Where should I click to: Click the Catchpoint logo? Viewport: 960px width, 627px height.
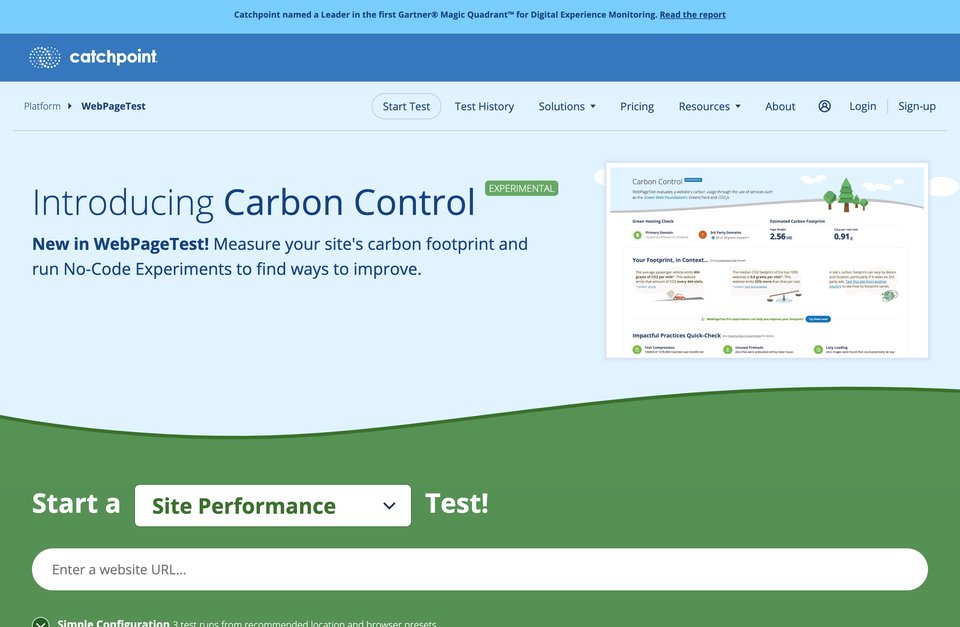point(93,57)
